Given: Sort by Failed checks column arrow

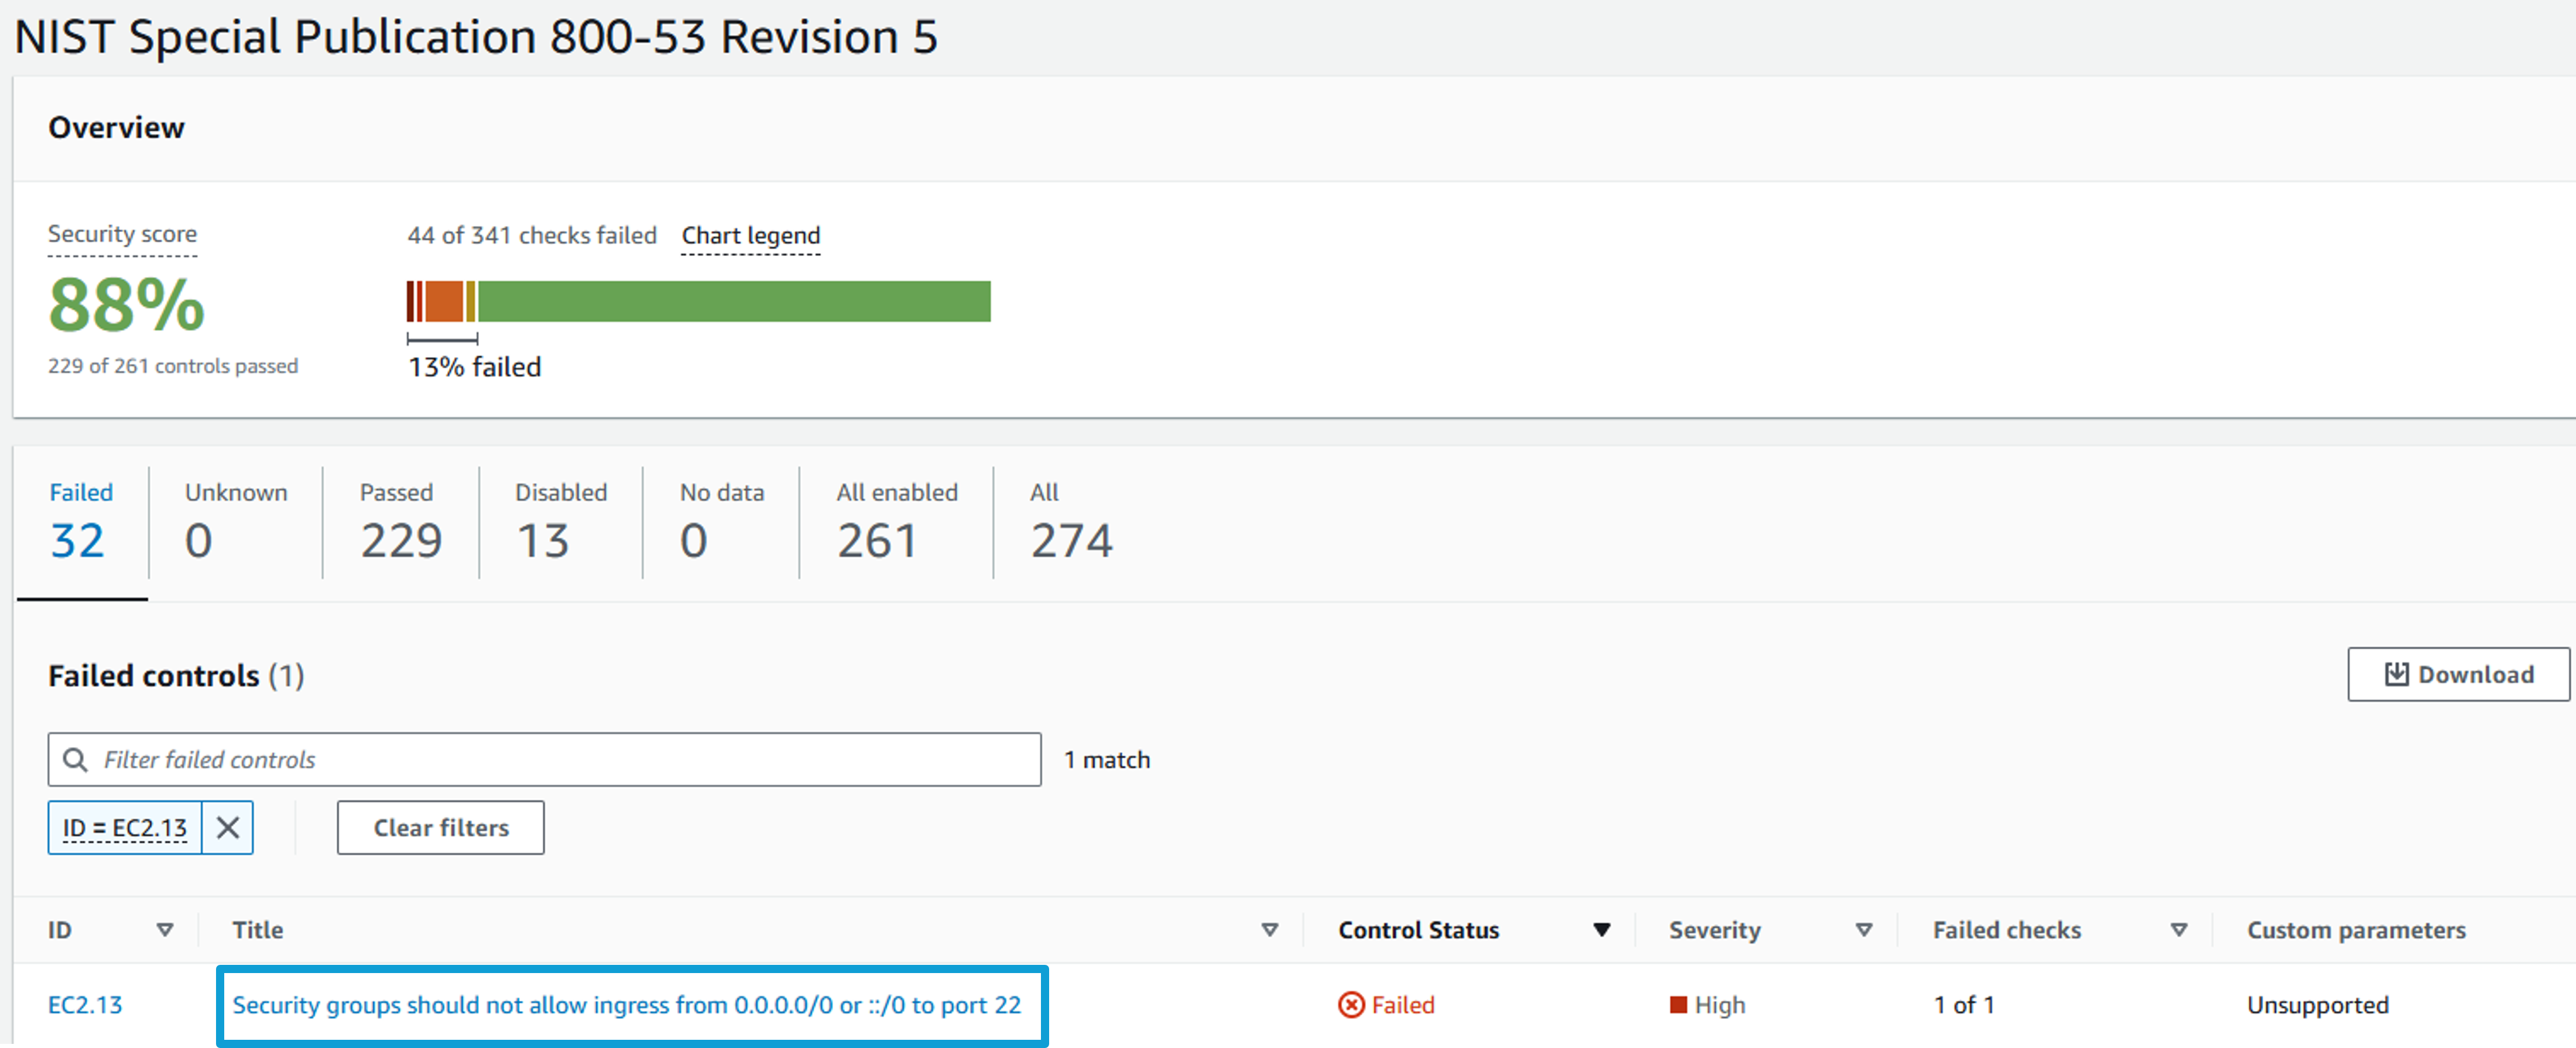Looking at the screenshot, I should click(x=2178, y=929).
